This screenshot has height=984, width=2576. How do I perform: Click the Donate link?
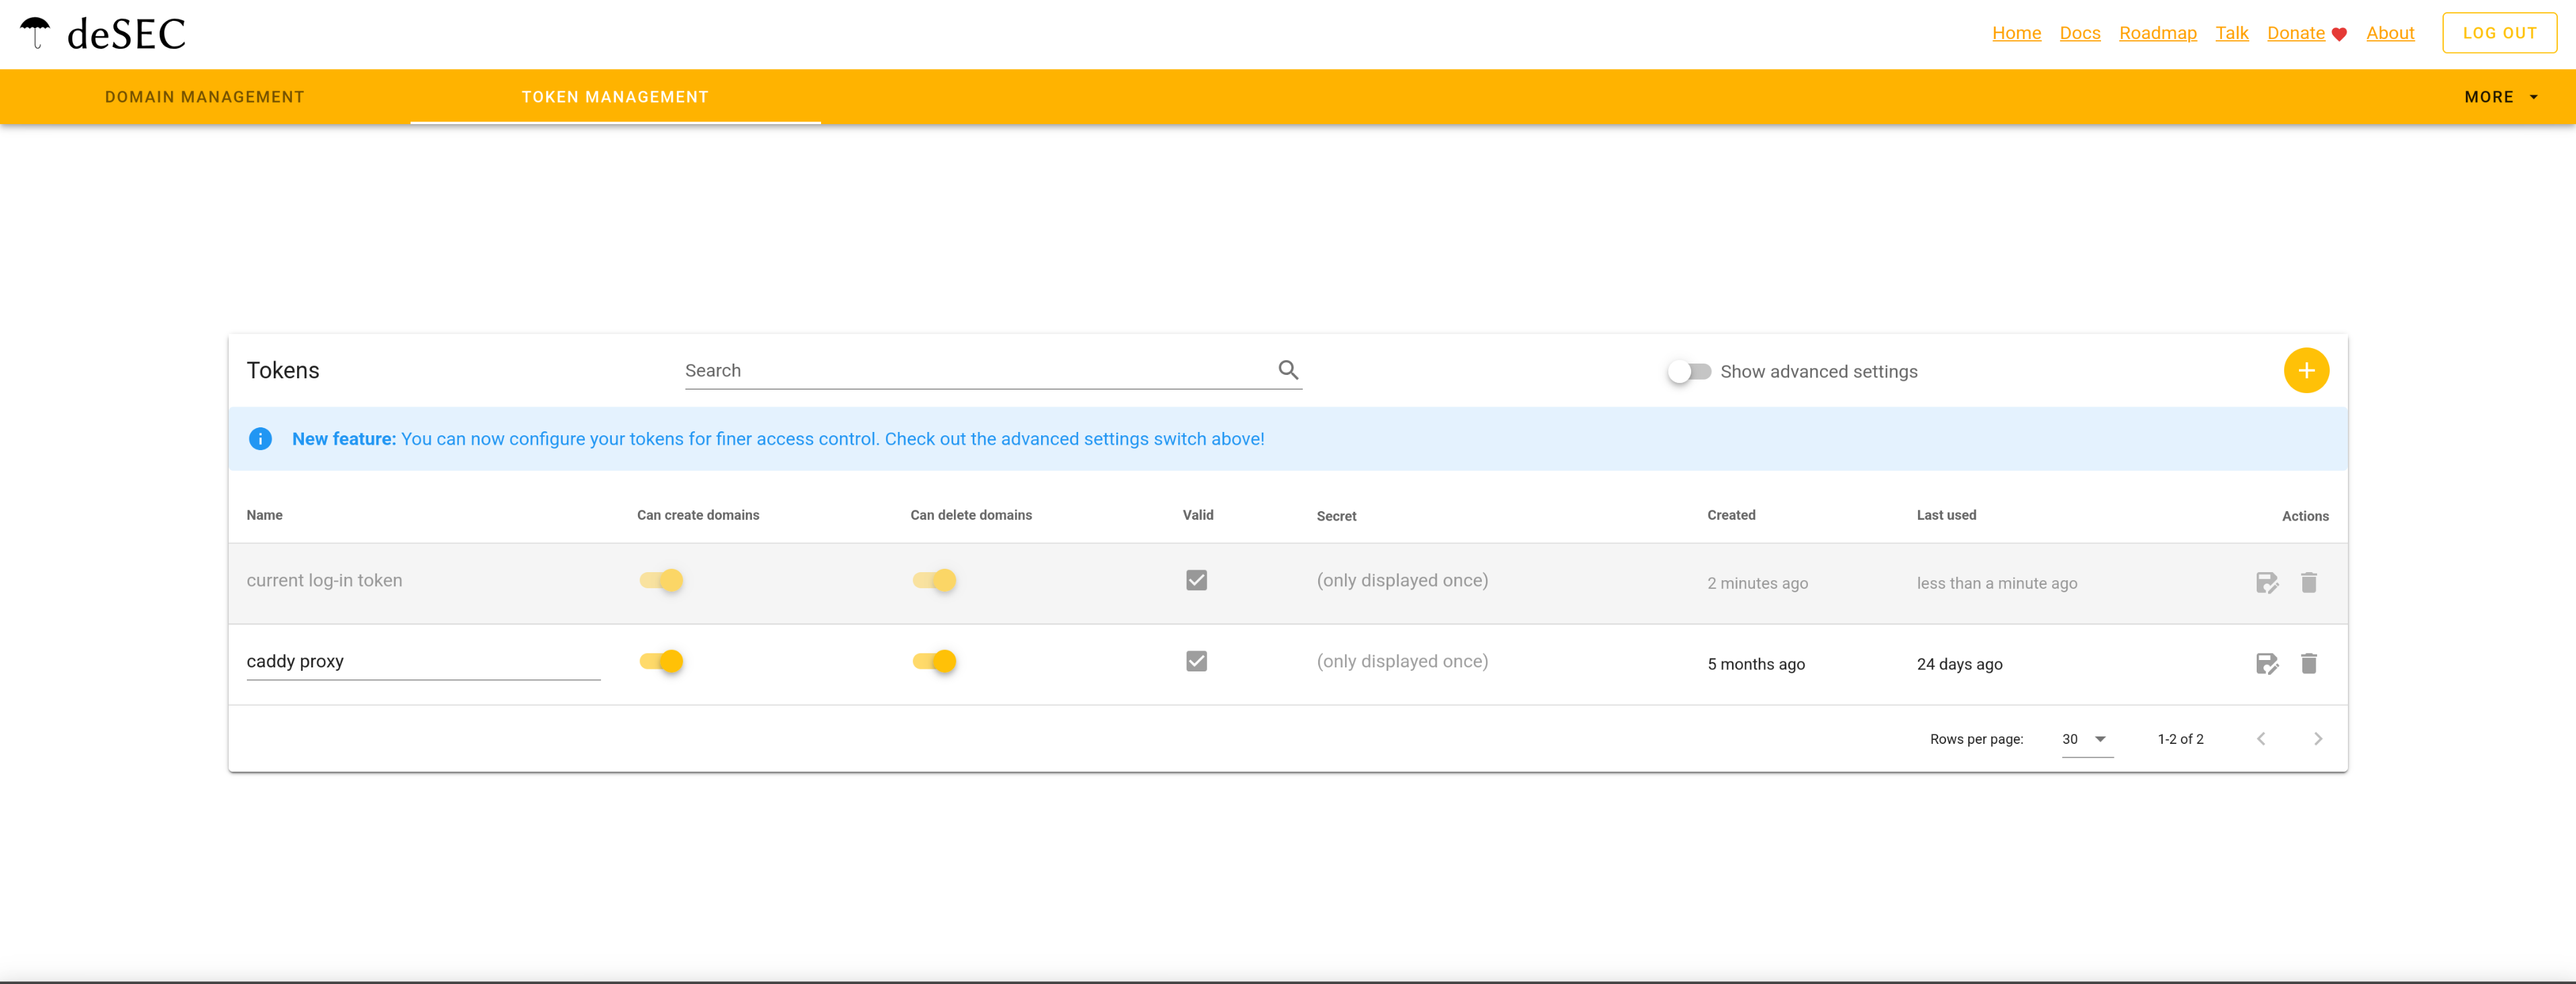2295,33
